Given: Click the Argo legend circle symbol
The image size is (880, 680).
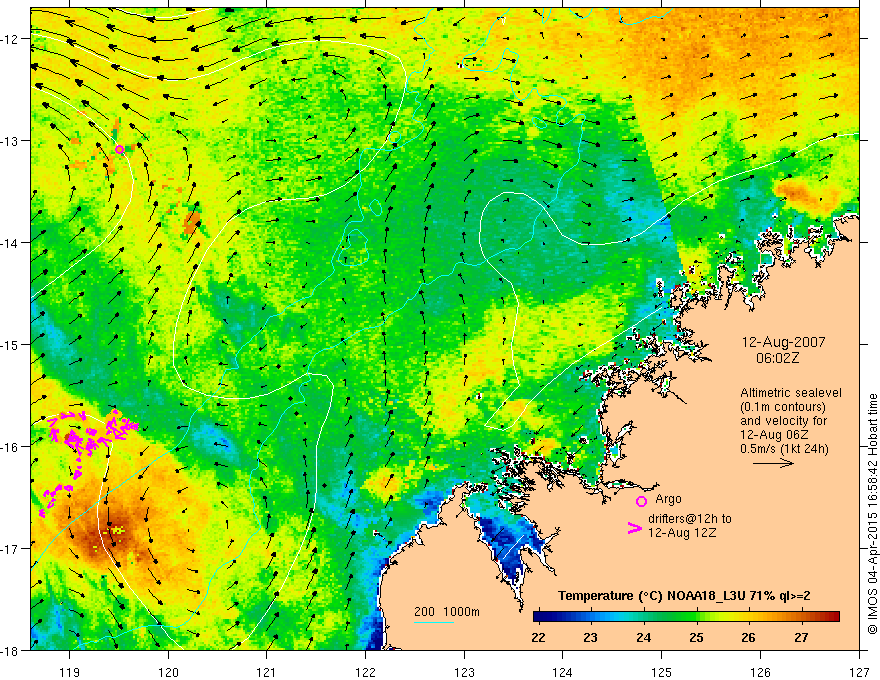Looking at the screenshot, I should [641, 501].
